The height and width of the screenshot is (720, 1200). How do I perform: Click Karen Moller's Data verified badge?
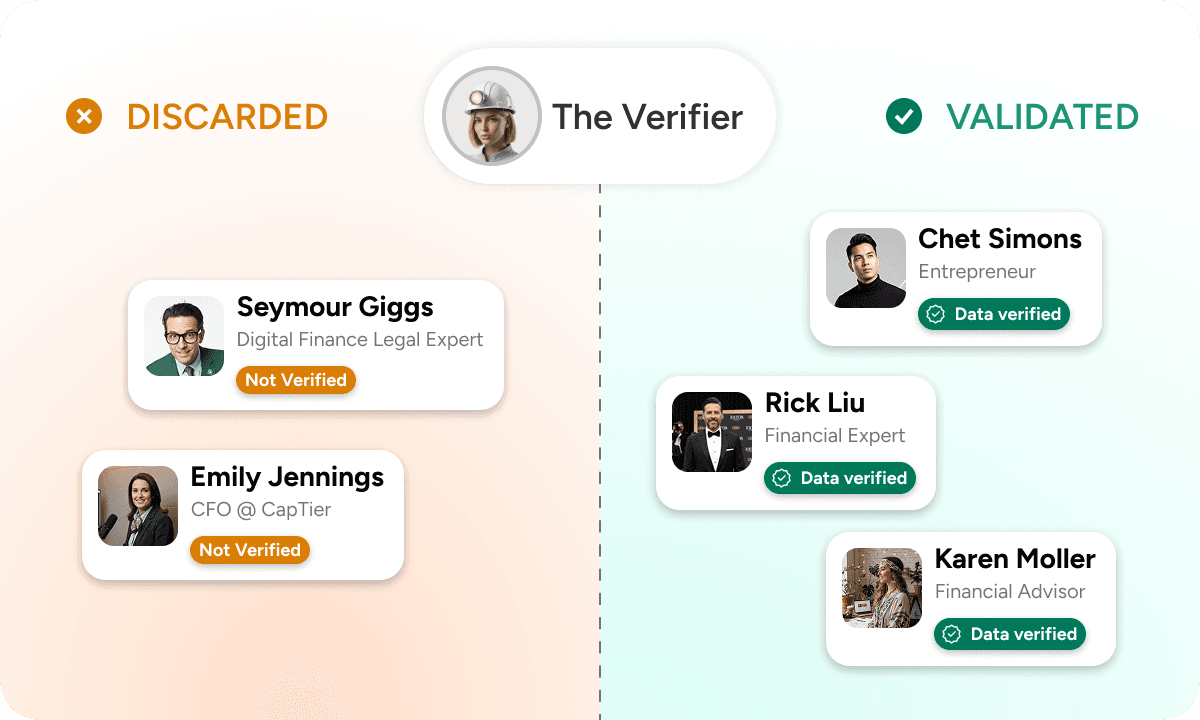[1010, 634]
